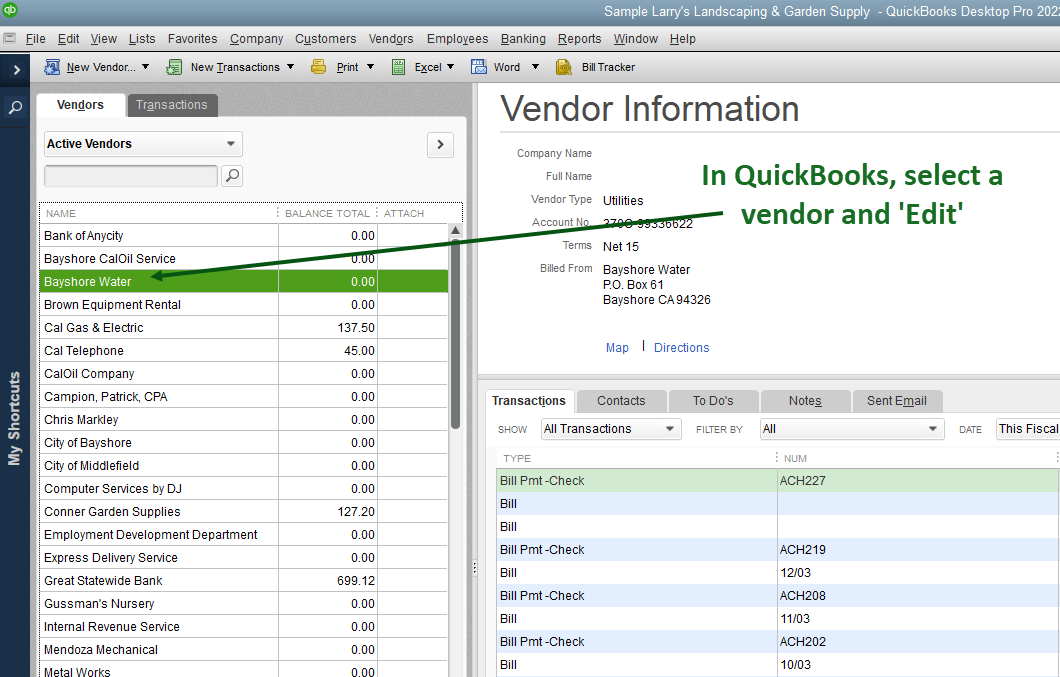The height and width of the screenshot is (677, 1060).
Task: Switch to the Notes tab
Action: pyautogui.click(x=805, y=401)
